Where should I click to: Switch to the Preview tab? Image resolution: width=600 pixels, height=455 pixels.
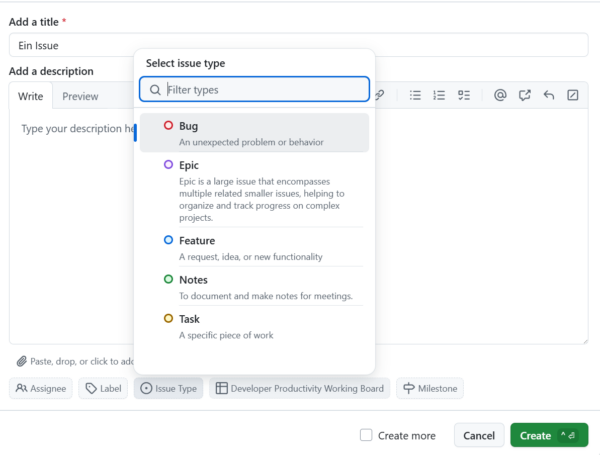coord(80,96)
